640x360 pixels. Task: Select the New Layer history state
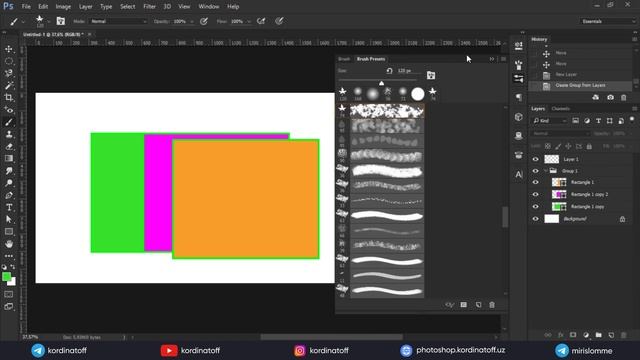(x=580, y=74)
